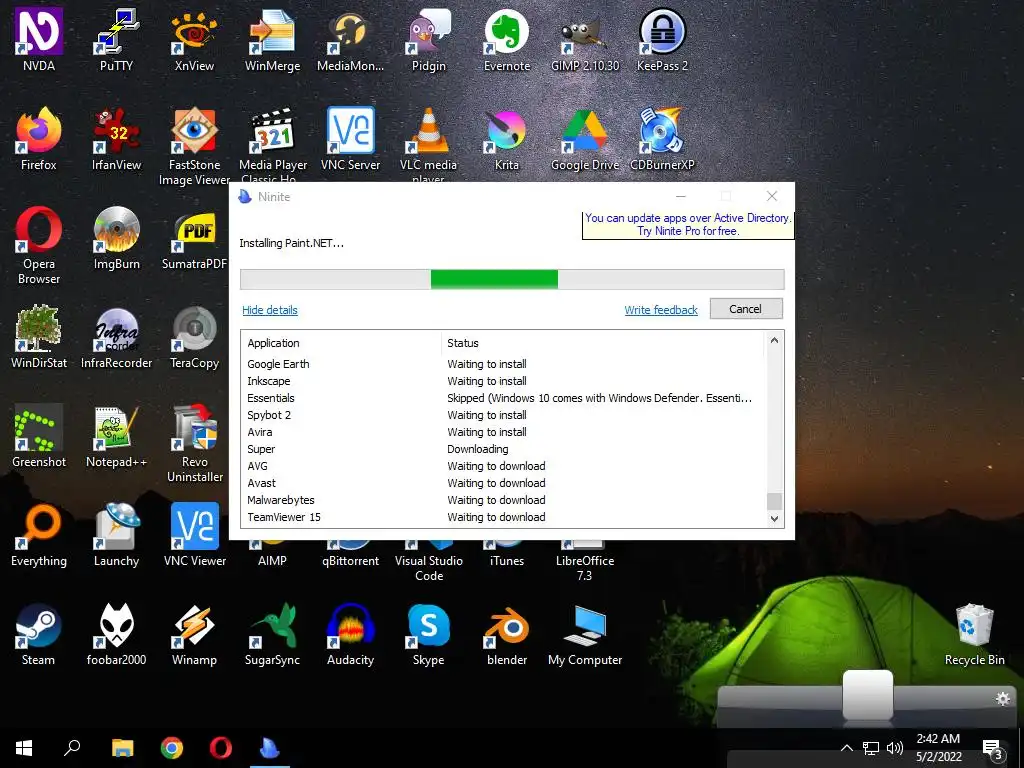Viewport: 1024px width, 768px height.
Task: Launch CDBurnerXP desktop icon
Action: tap(662, 138)
